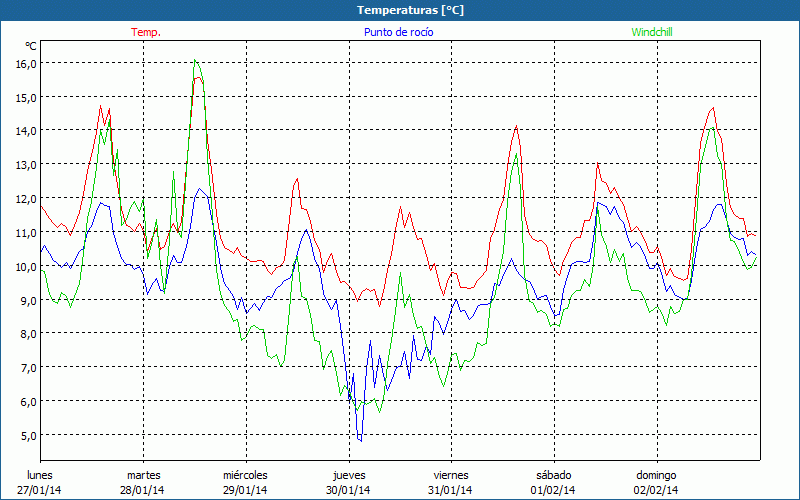Select the "viernes" day label

click(x=451, y=475)
